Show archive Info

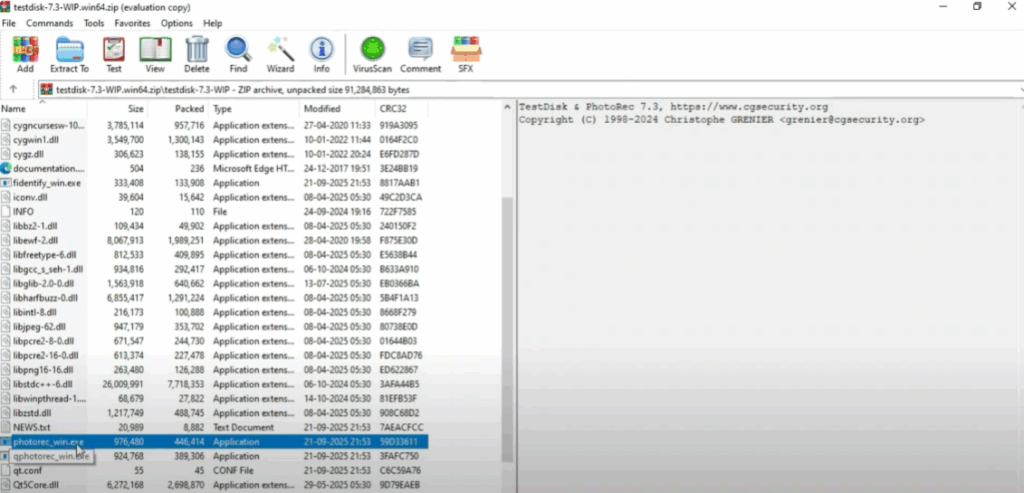[321, 53]
